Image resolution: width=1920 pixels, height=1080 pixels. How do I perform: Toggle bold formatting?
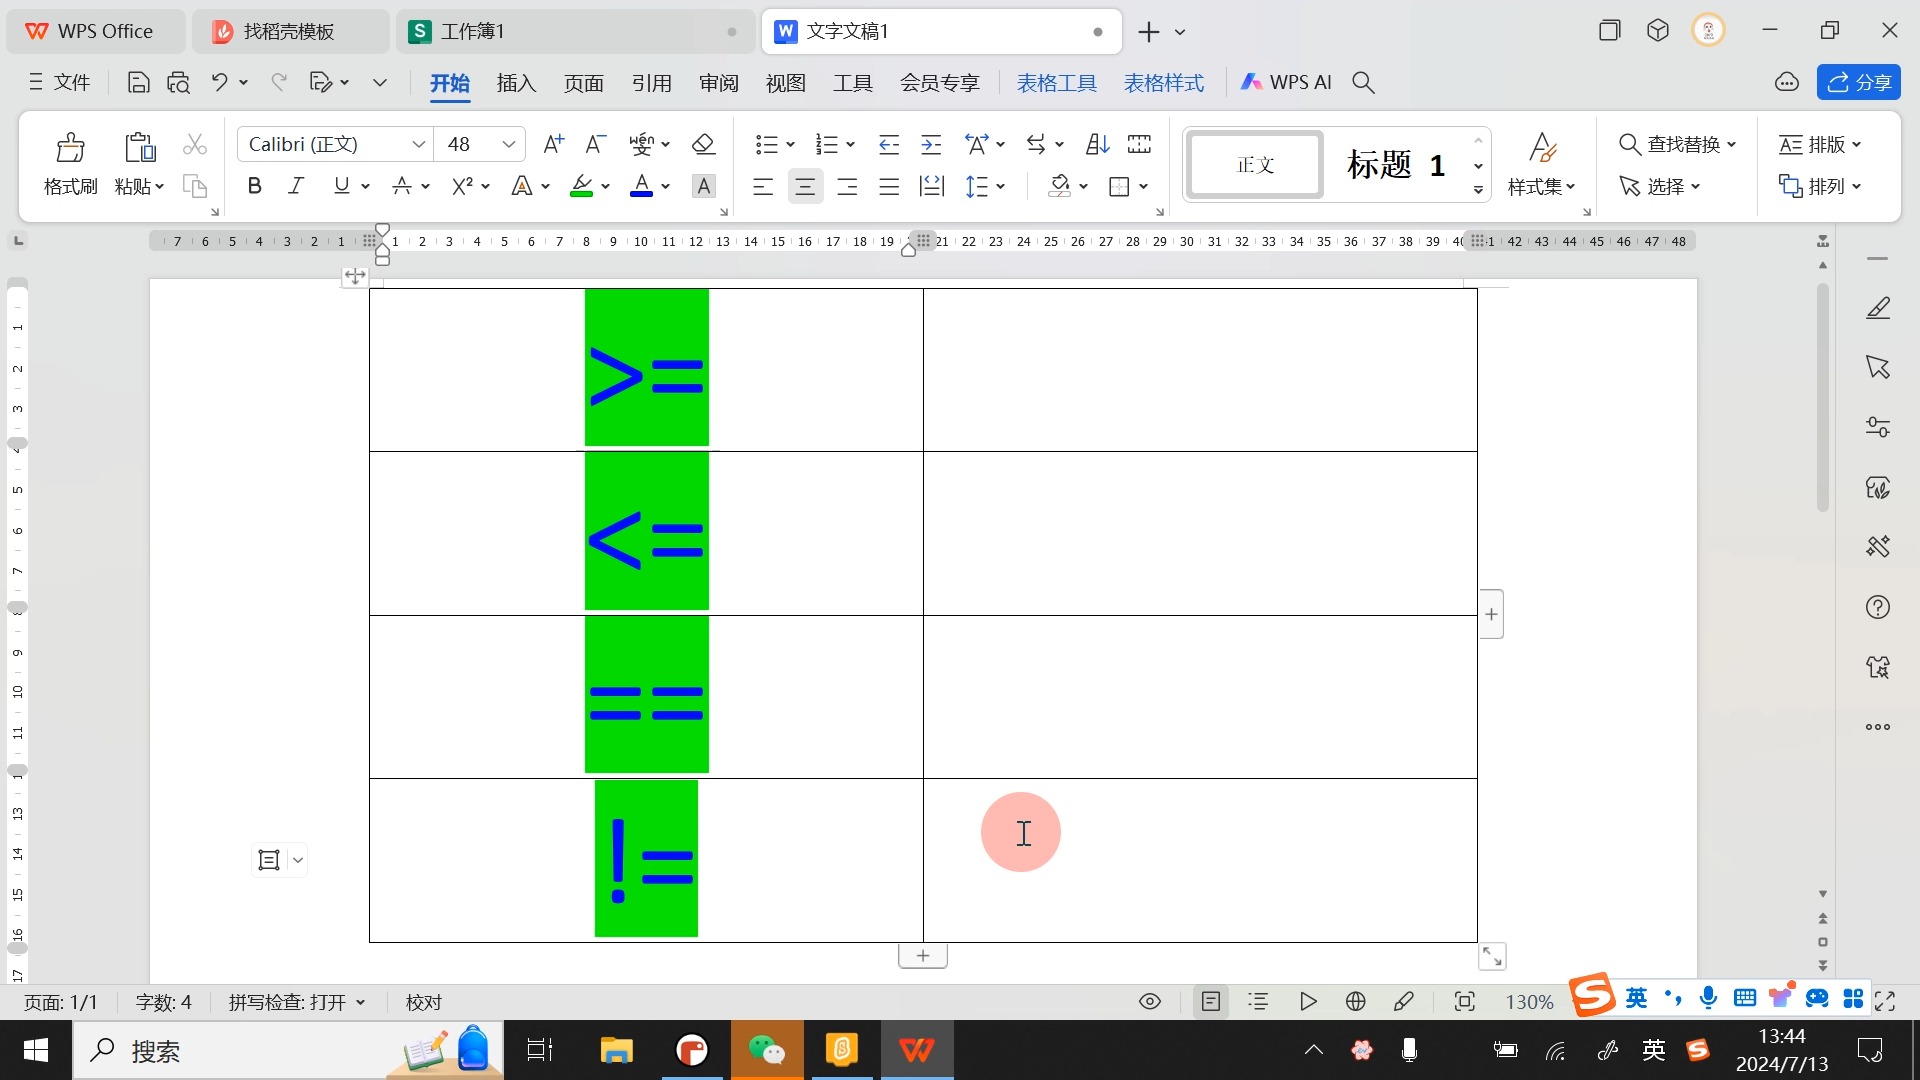click(254, 186)
